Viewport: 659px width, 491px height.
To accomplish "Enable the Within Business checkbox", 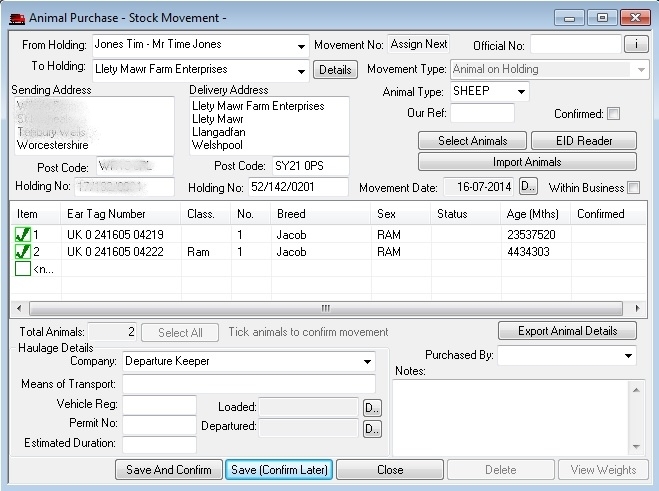I will point(633,188).
